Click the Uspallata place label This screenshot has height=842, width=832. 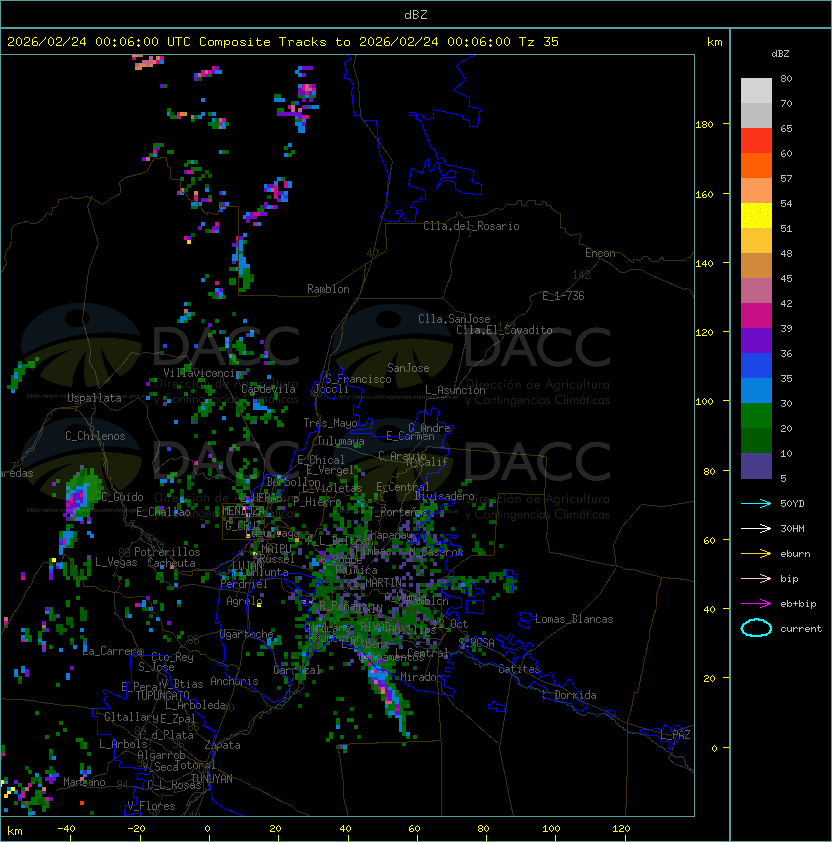[x=94, y=398]
